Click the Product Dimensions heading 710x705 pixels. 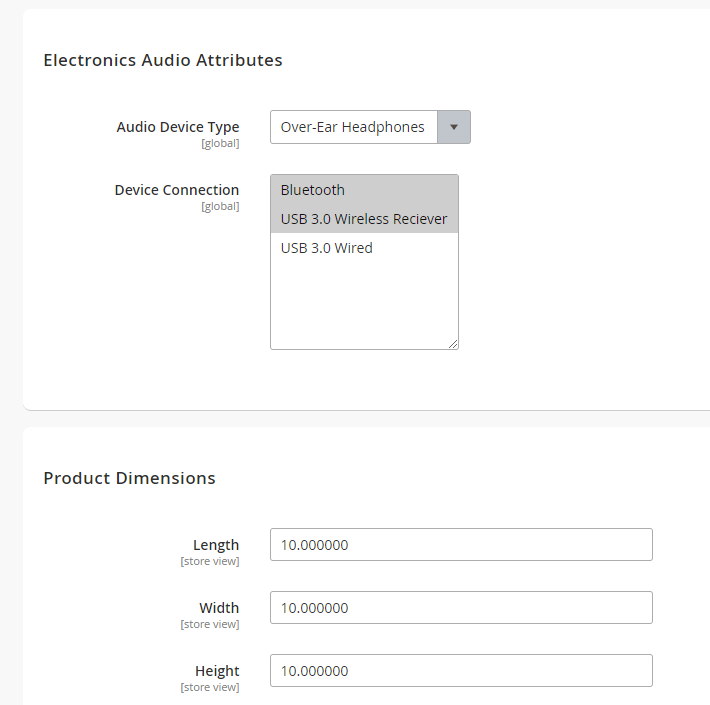(130, 478)
